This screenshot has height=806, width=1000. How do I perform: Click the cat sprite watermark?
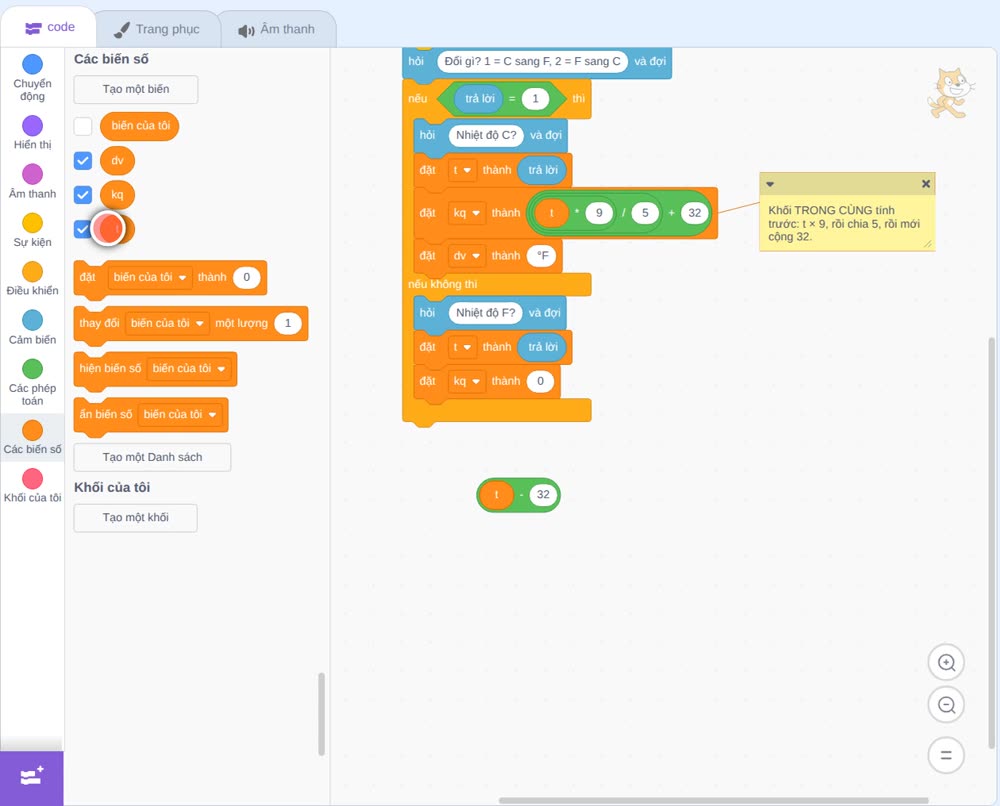950,93
